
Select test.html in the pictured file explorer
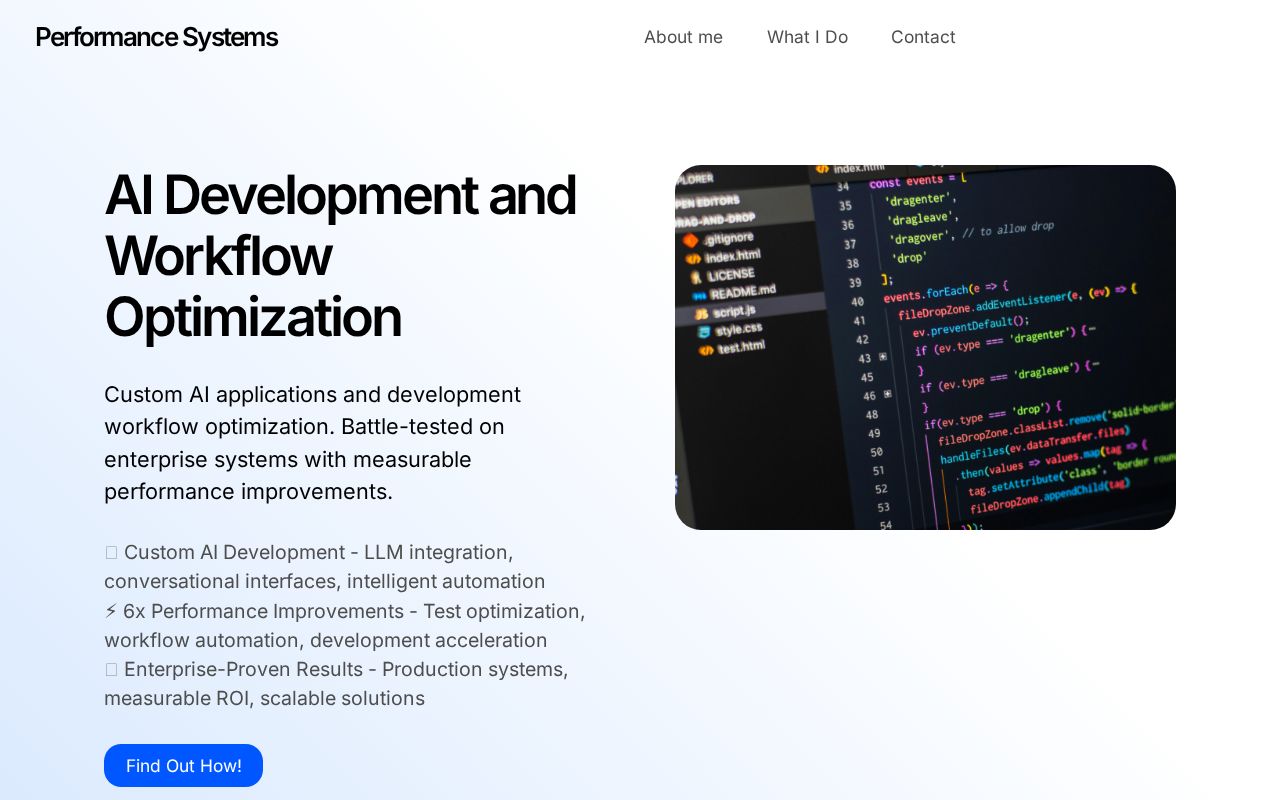point(740,346)
